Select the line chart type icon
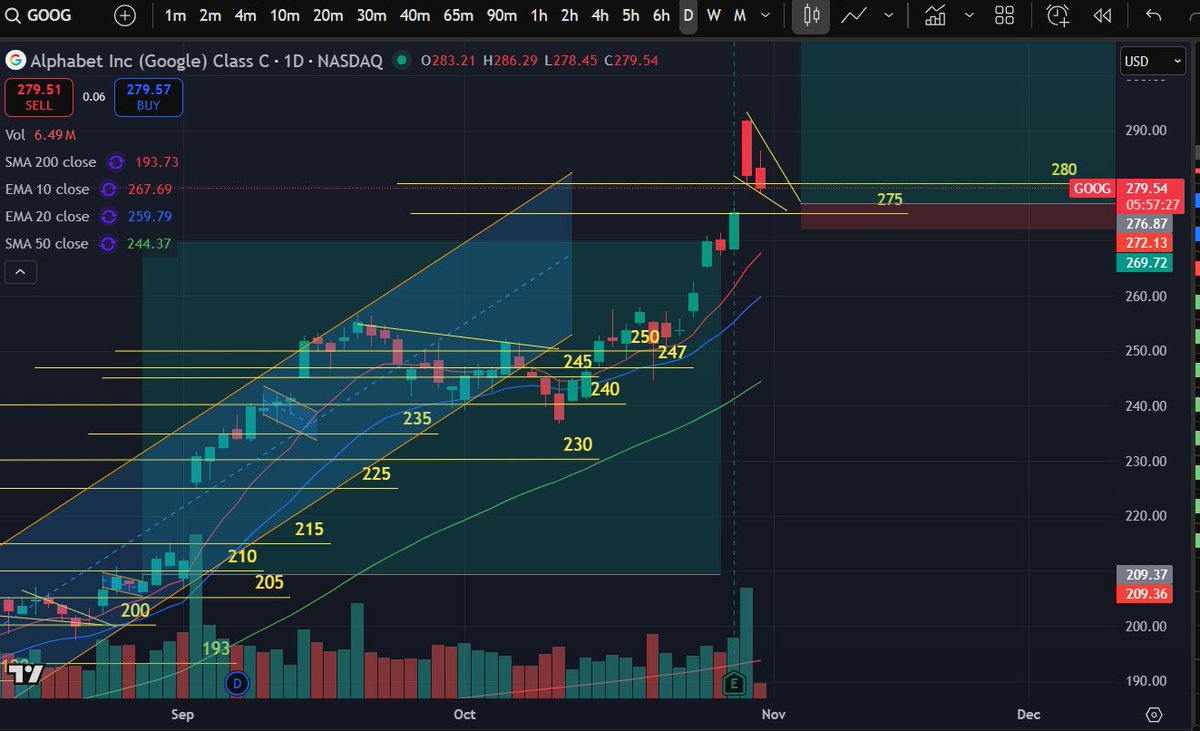Image resolution: width=1200 pixels, height=731 pixels. (854, 16)
